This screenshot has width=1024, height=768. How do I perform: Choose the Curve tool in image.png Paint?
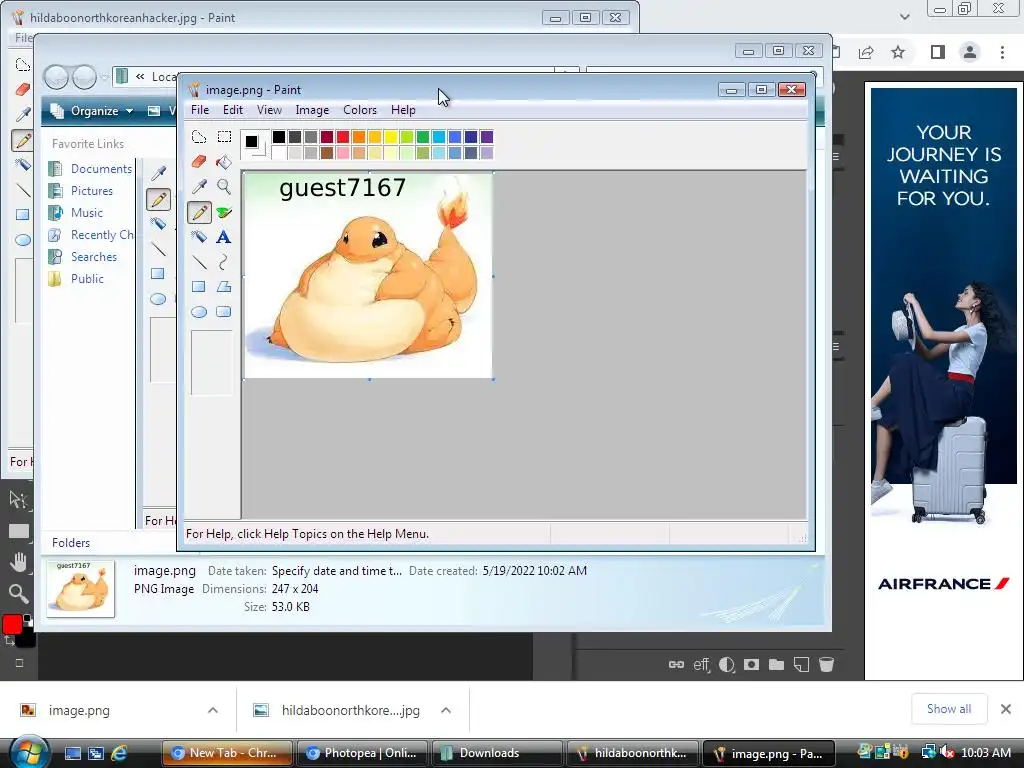pos(224,262)
